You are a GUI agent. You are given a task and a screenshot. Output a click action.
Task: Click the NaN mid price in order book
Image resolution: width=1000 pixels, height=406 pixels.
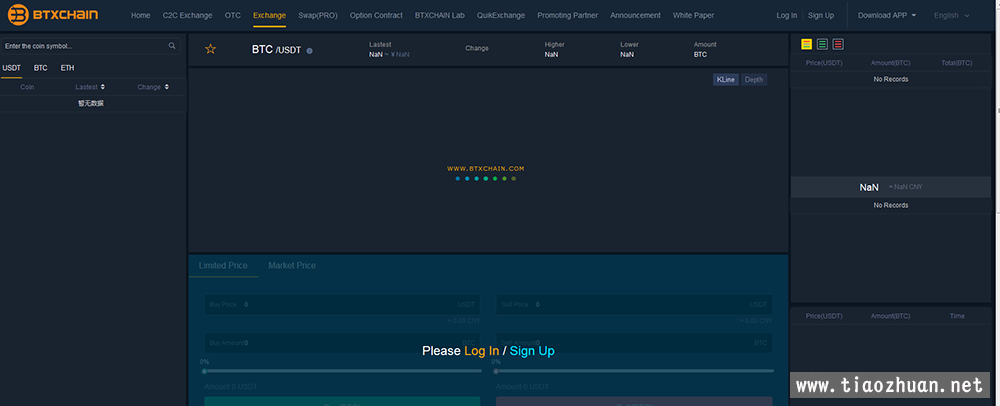coord(869,187)
